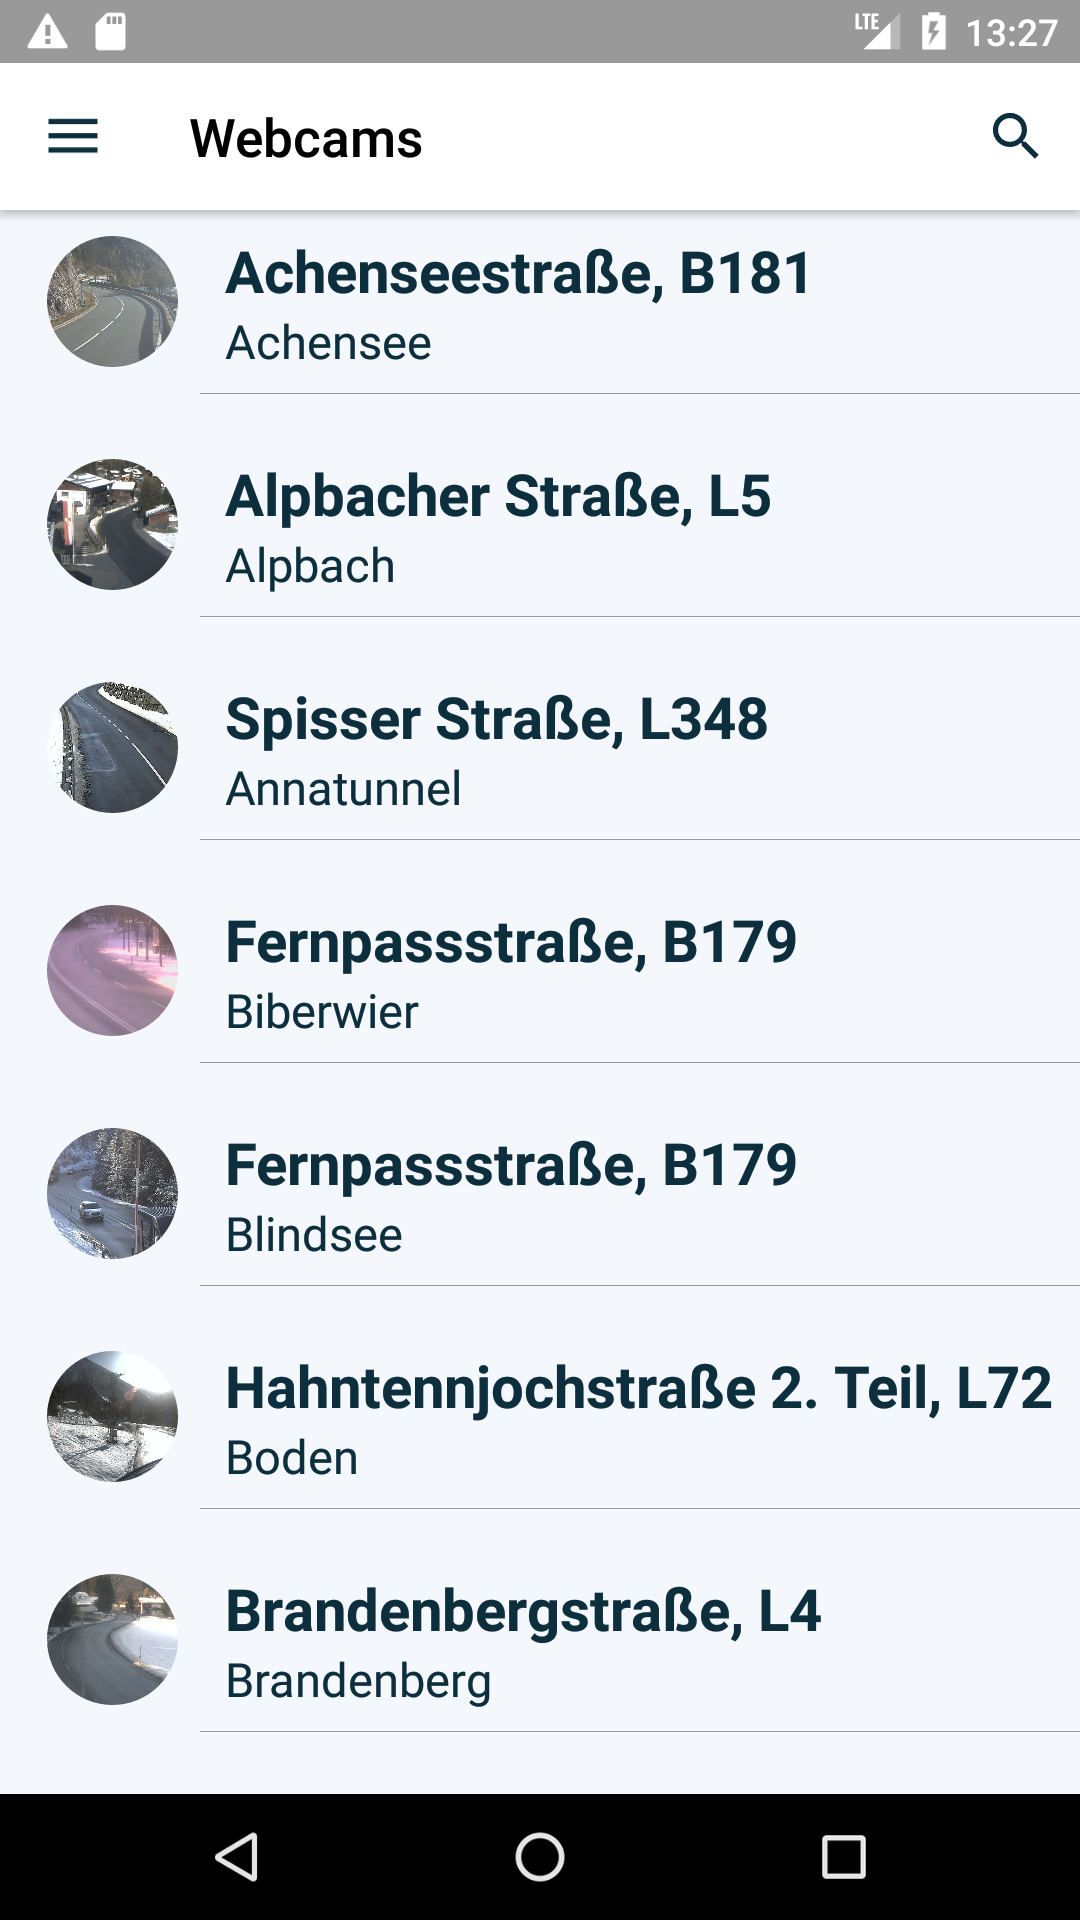Image resolution: width=1080 pixels, height=1920 pixels.
Task: Open the Blindsee webcam thumbnail image
Action: (113, 1193)
